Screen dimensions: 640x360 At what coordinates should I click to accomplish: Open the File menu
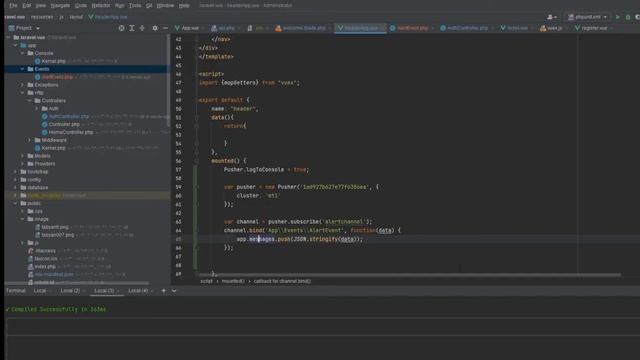coord(13,6)
